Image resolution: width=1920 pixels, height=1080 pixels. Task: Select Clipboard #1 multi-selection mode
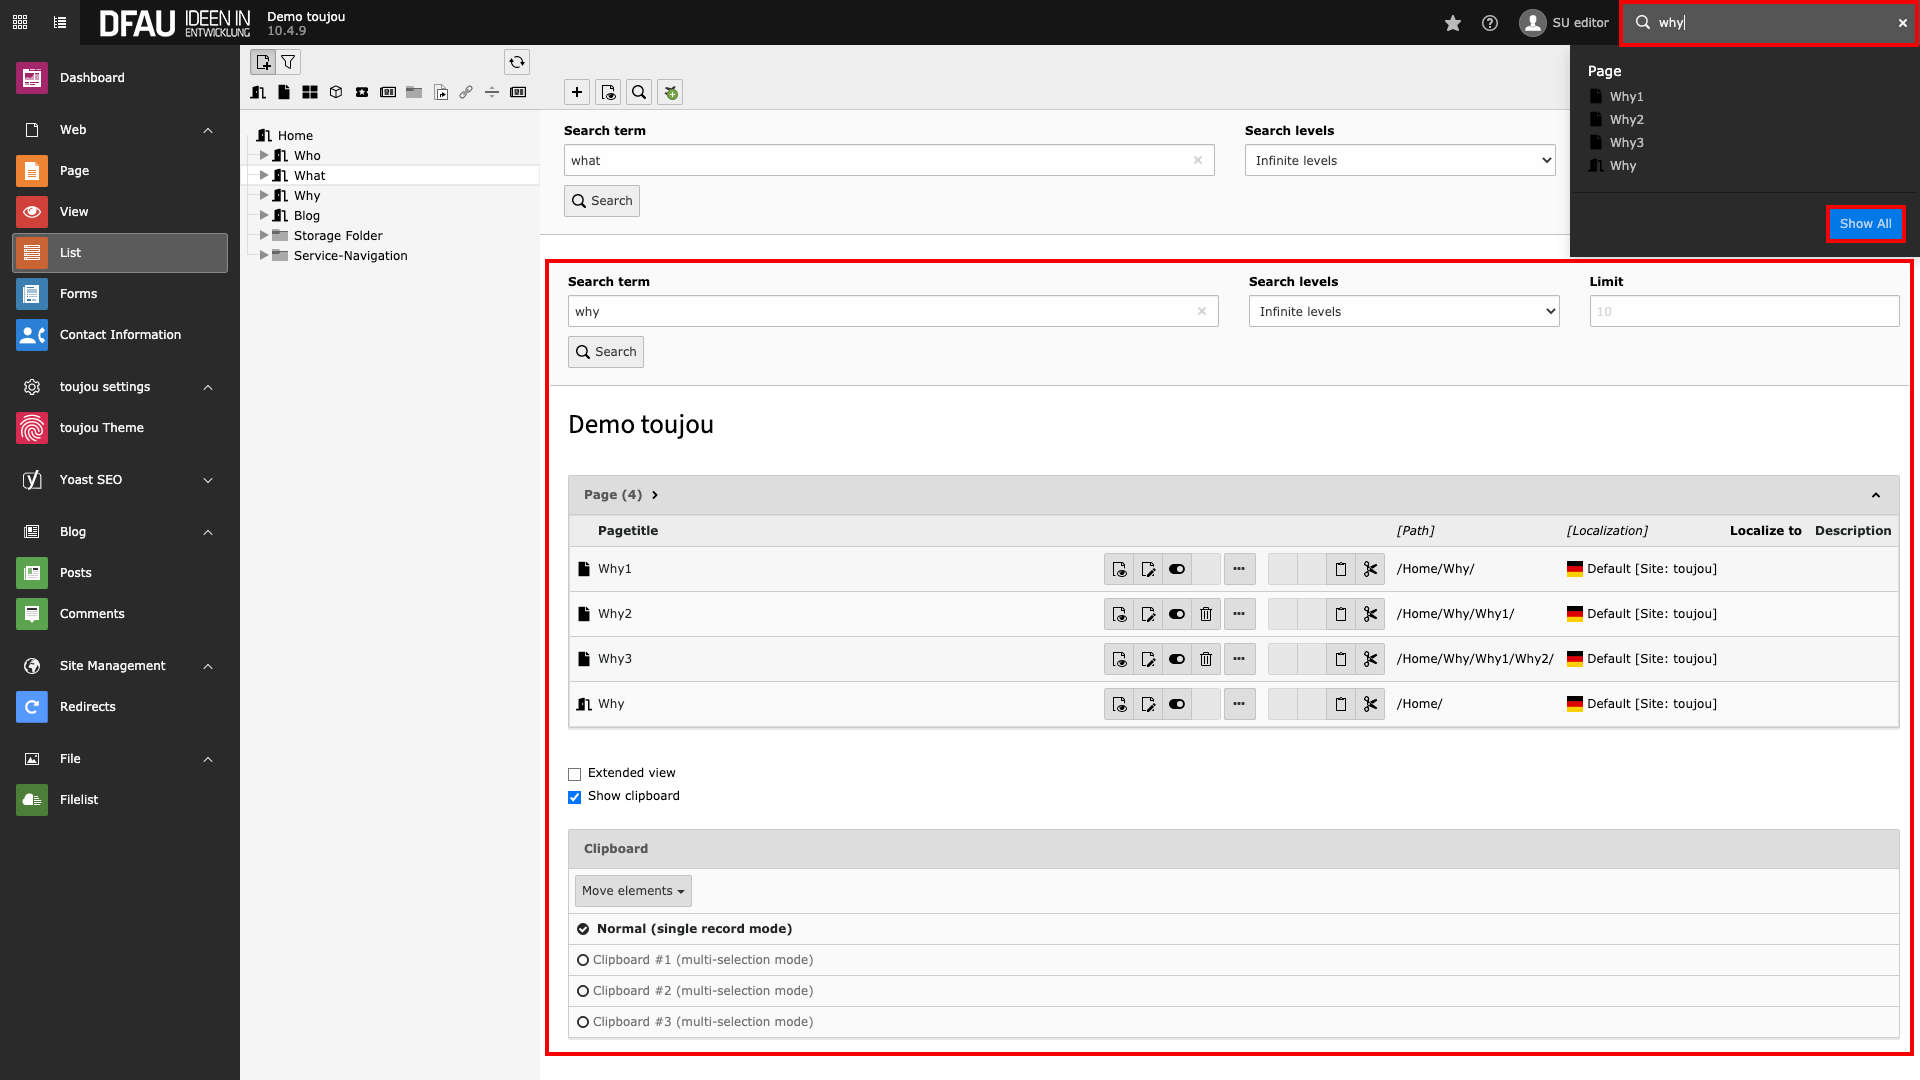click(x=583, y=960)
